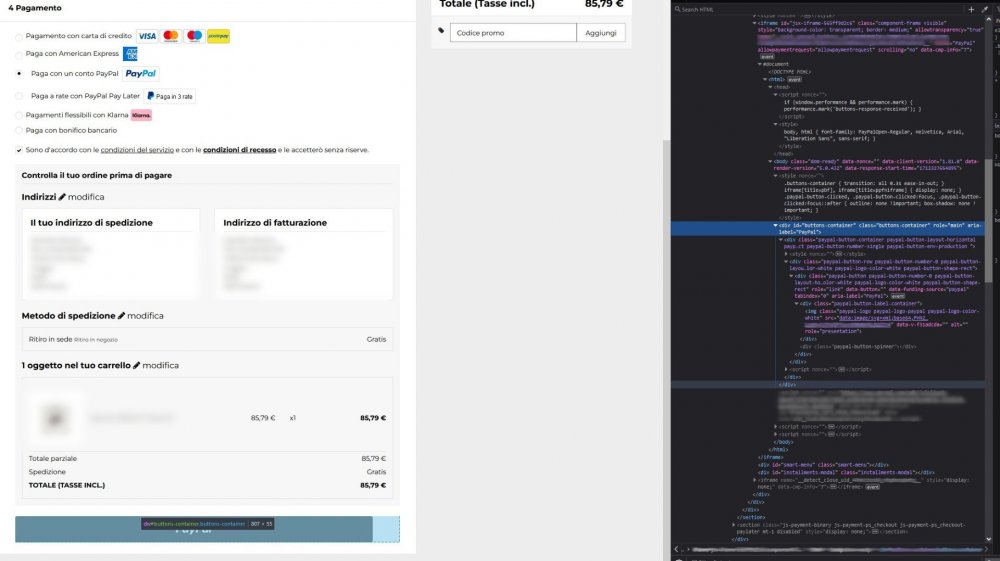Open the condizioni di recesso link
Screen dimensions: 1000x561
239,150
